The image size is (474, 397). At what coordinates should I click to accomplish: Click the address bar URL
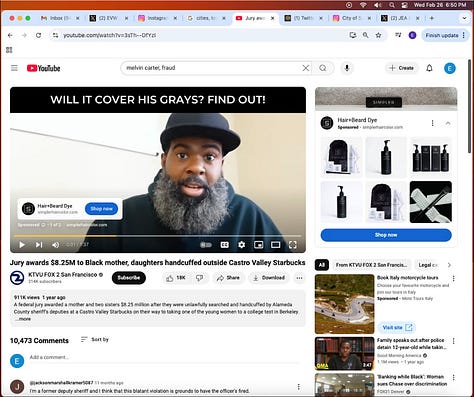point(110,35)
